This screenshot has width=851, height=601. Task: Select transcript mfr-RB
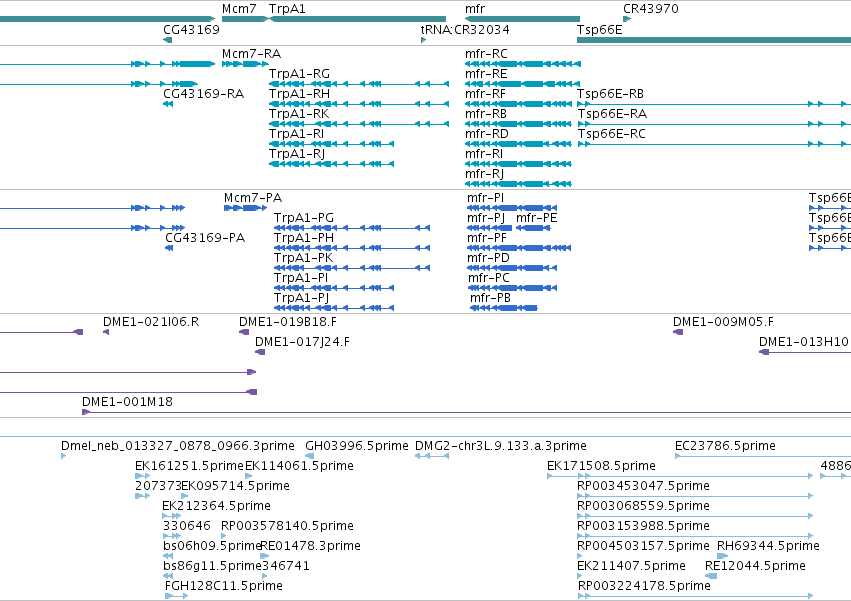518,124
